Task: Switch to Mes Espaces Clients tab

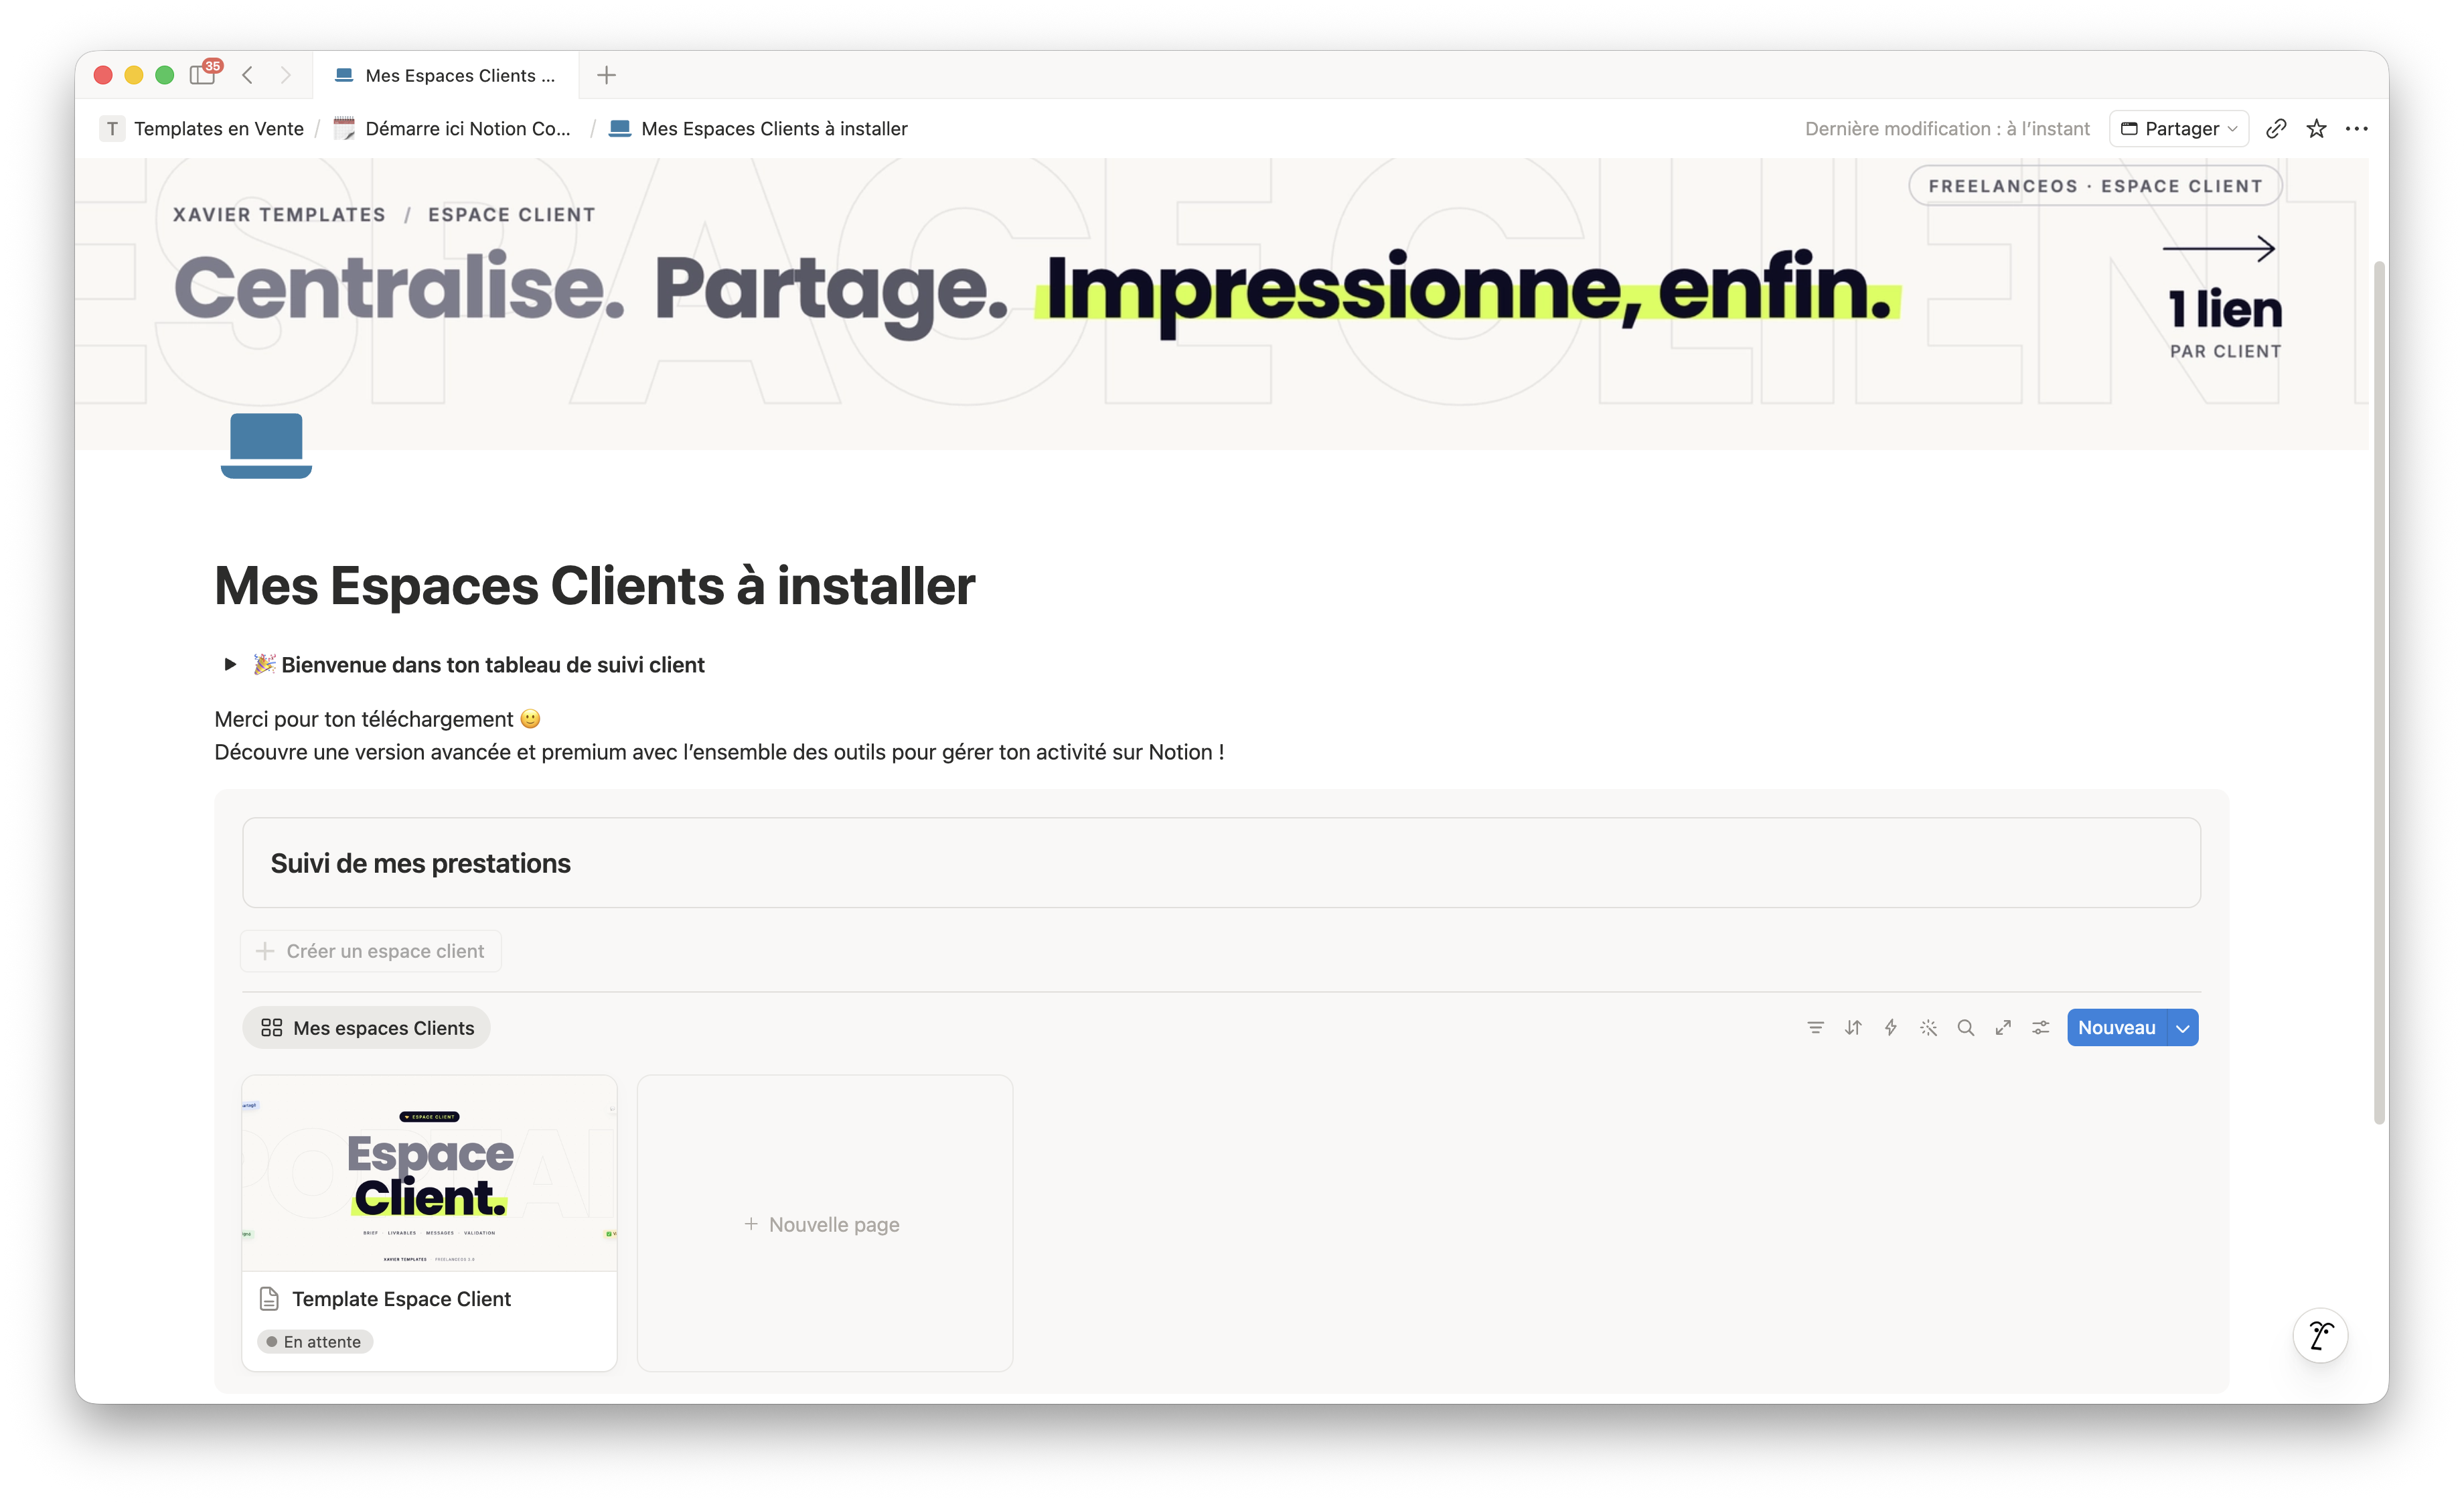Action: pos(445,75)
